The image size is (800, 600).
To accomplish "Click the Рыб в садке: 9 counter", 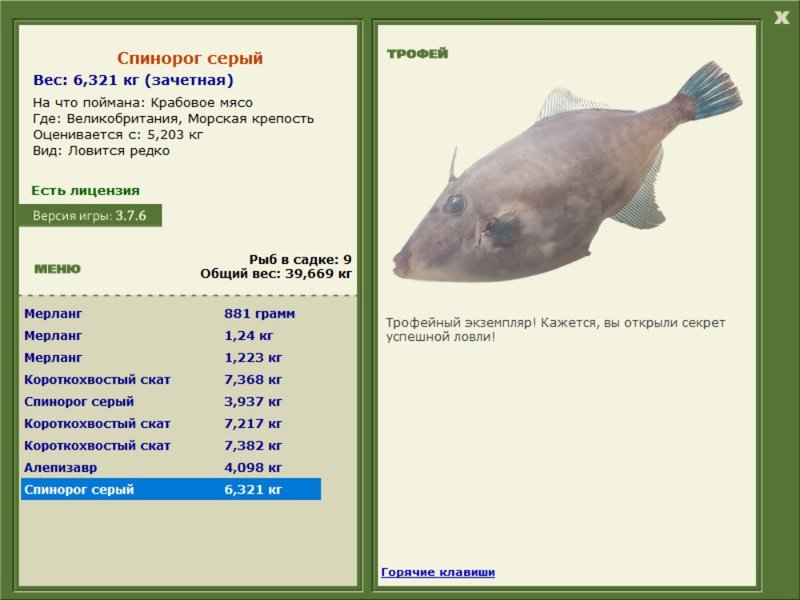I will point(301,259).
